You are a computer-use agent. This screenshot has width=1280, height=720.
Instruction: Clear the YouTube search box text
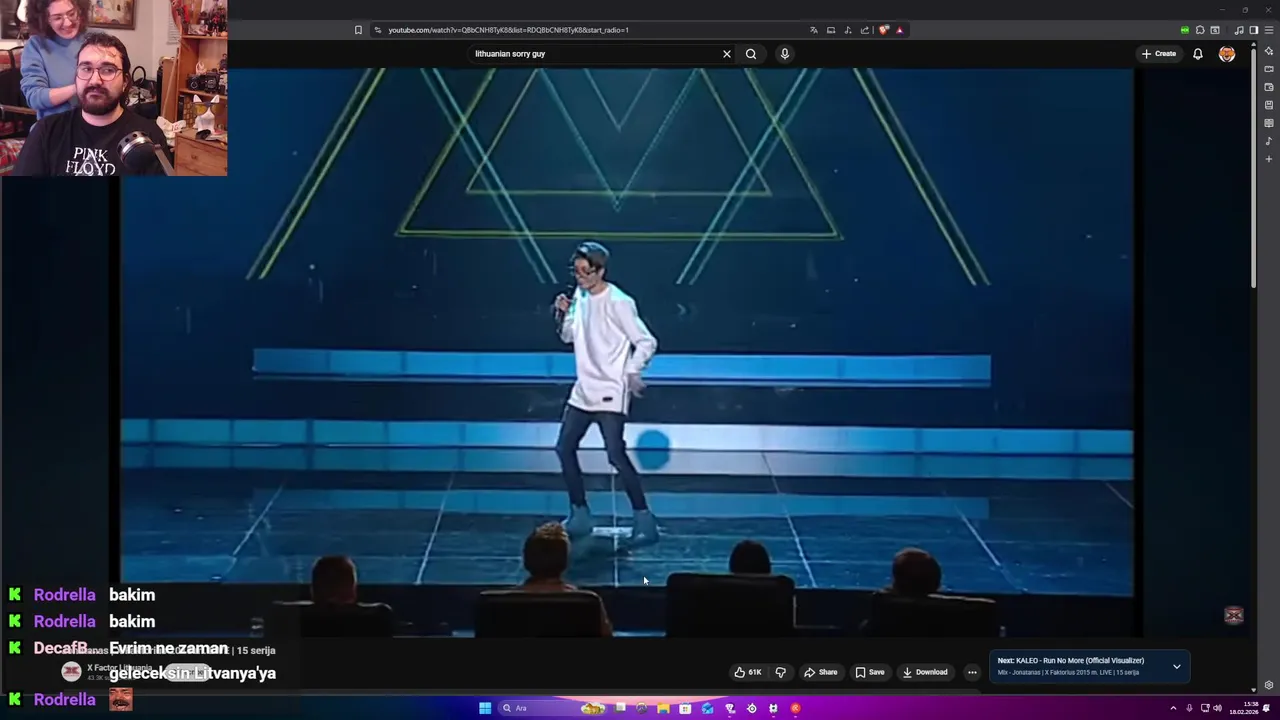point(727,54)
